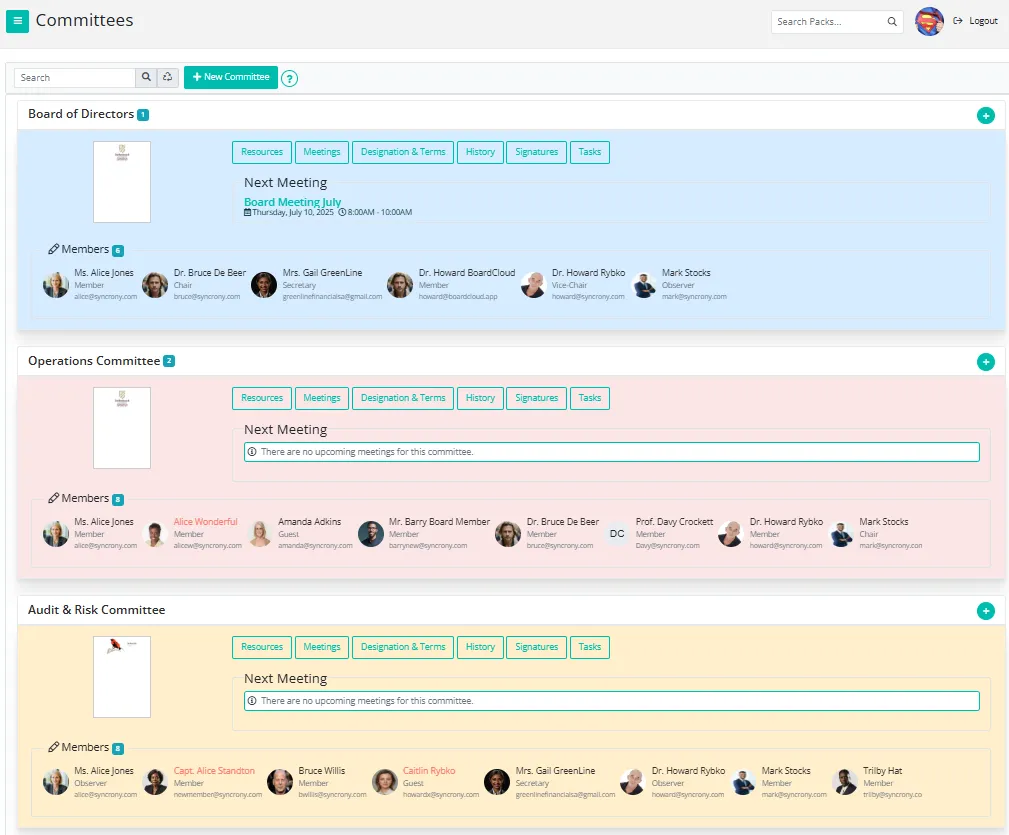
Task: Click the New Committee button
Action: click(x=231, y=77)
